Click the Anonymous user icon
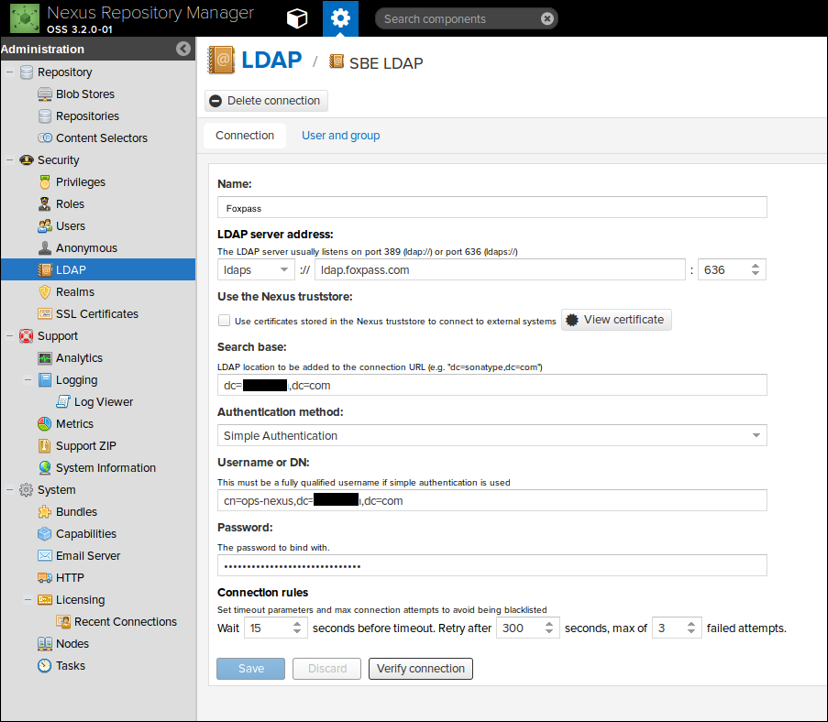Screen dimensions: 828x722 click(45, 248)
